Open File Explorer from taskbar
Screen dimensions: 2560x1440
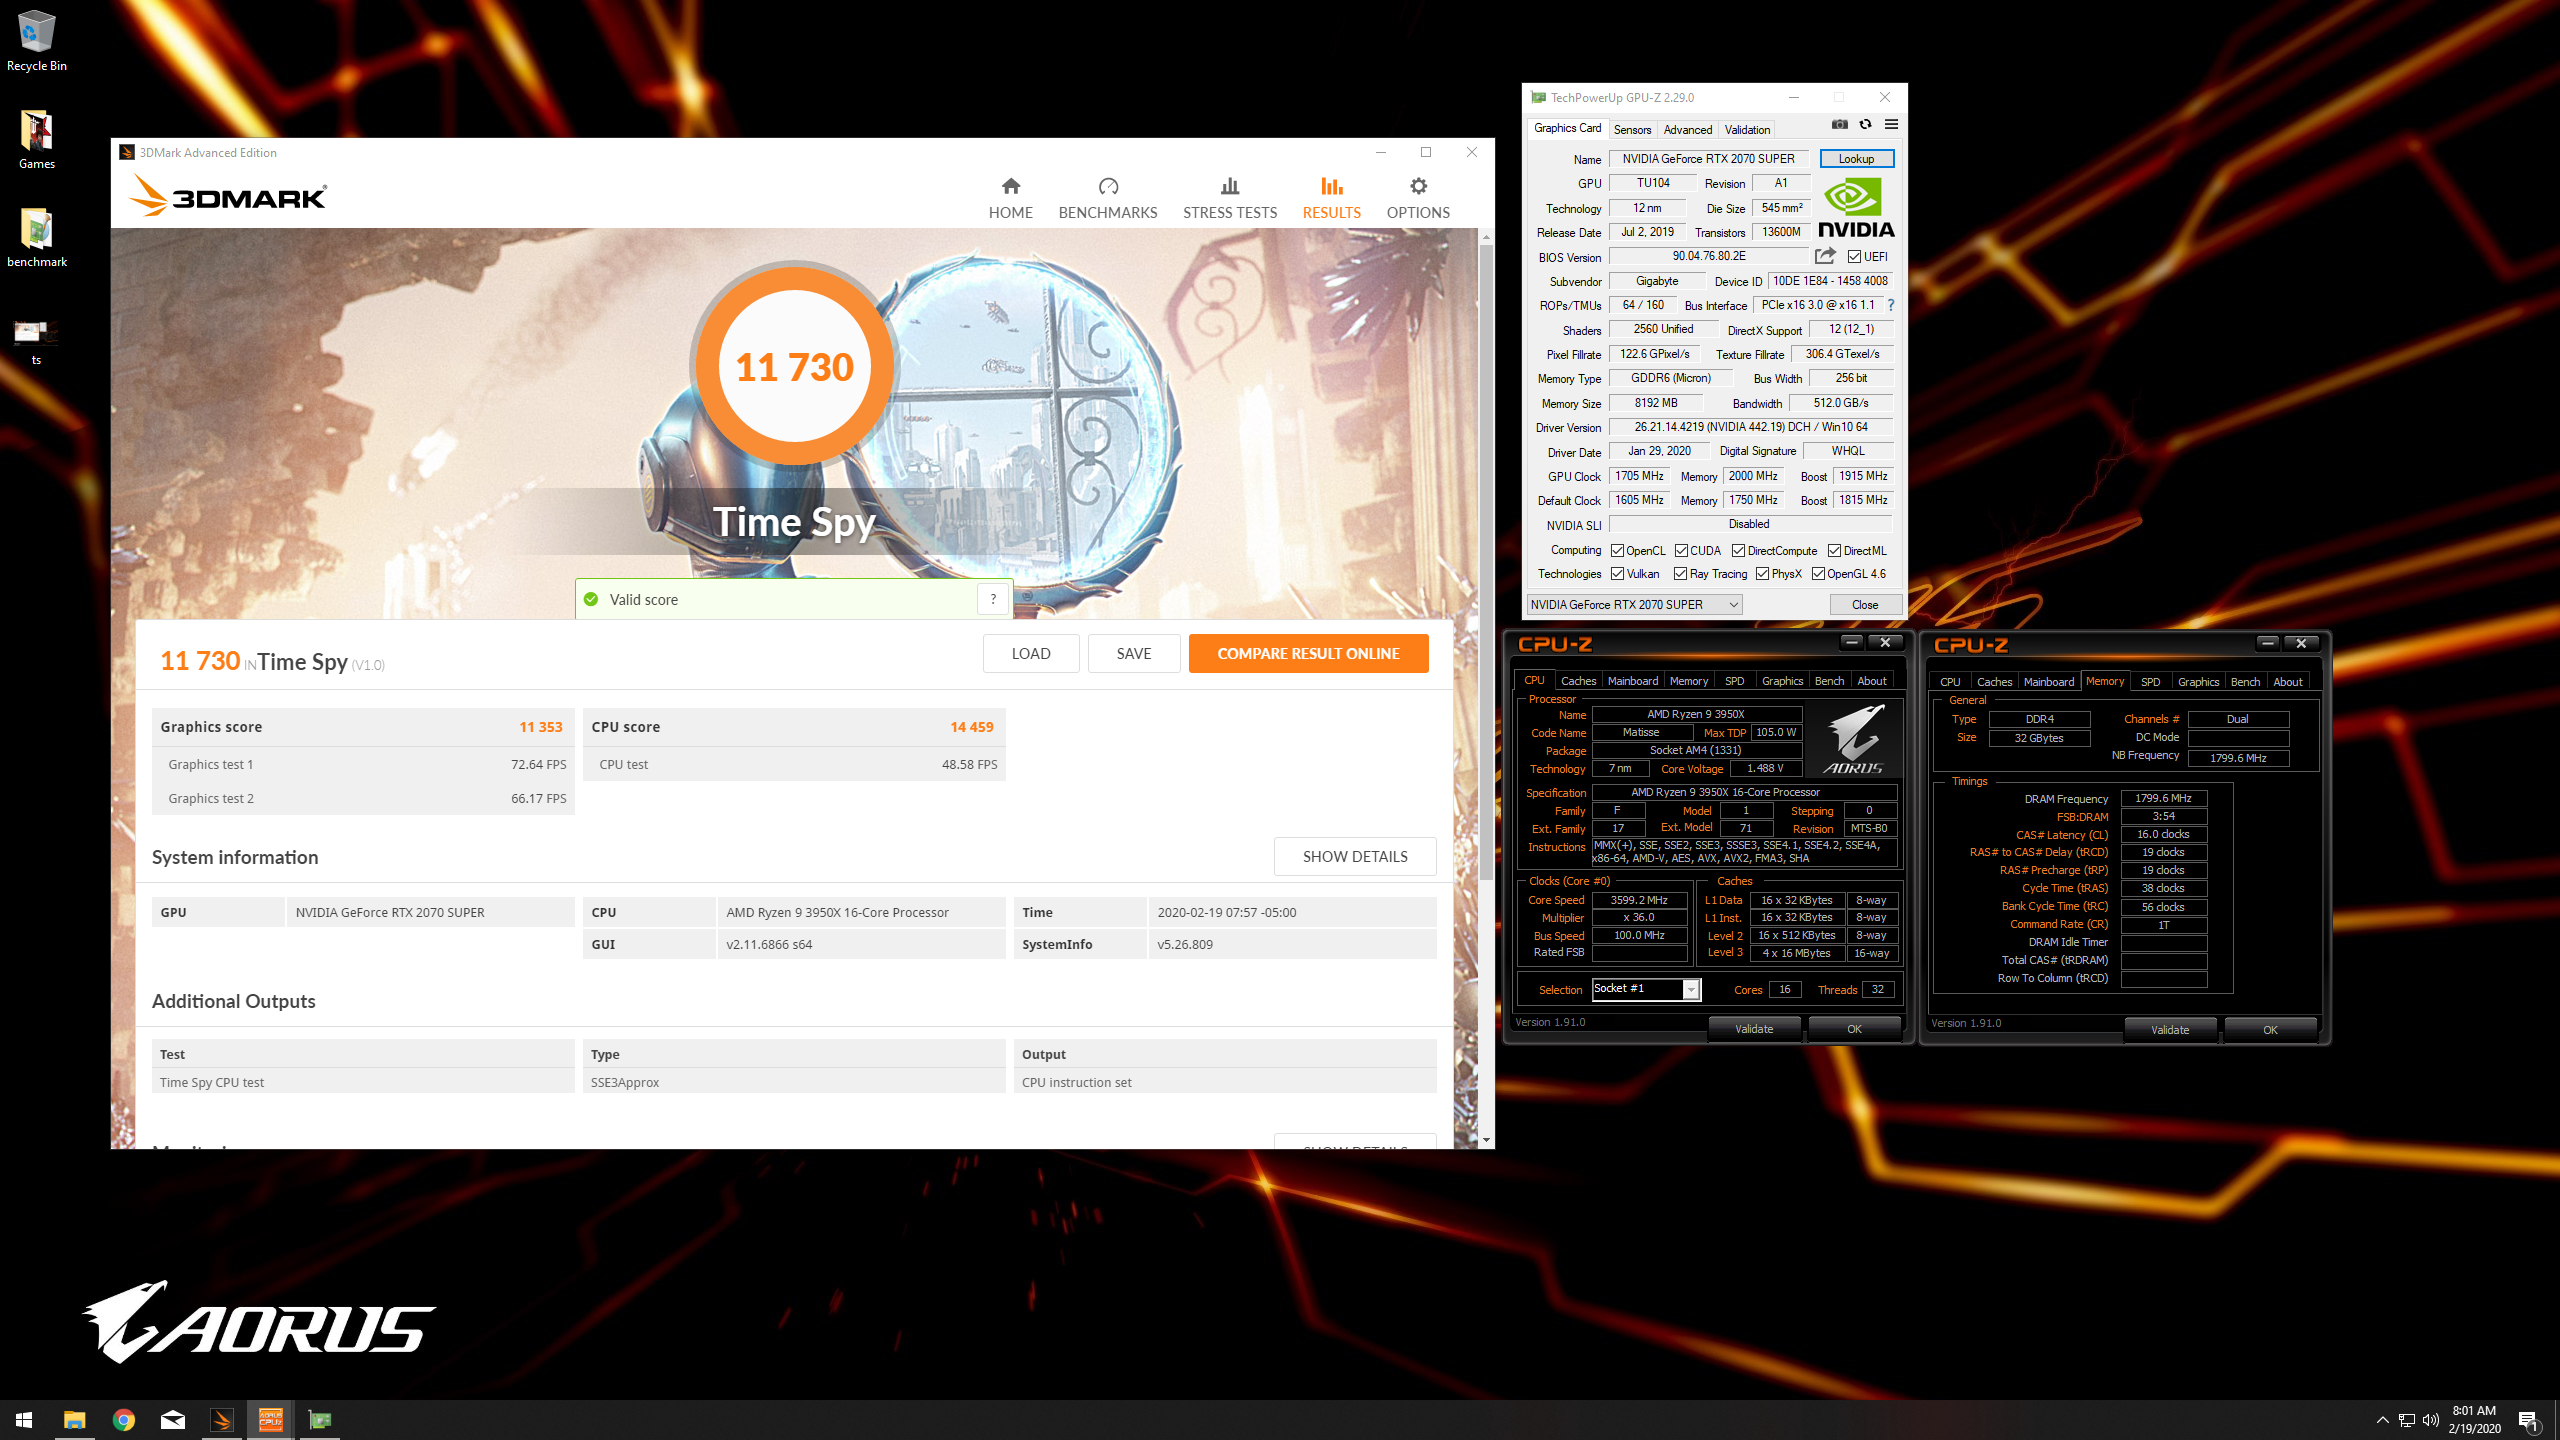(x=74, y=1420)
